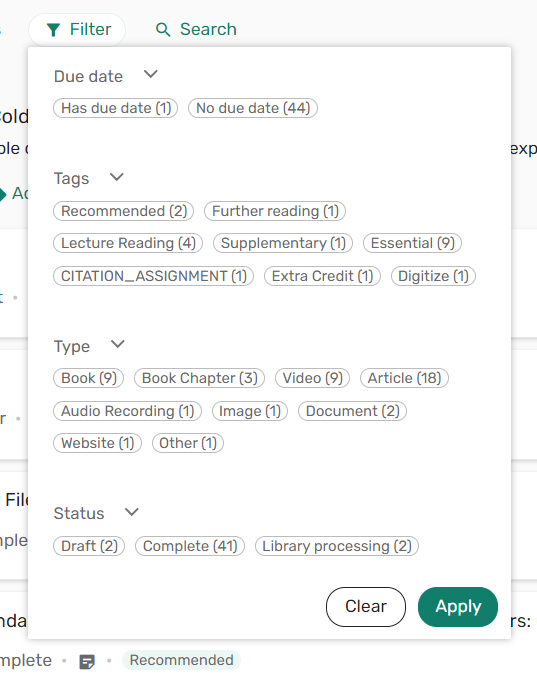This screenshot has width=537, height=675.
Task: Filter by type Audio Recording (1)
Action: click(127, 411)
